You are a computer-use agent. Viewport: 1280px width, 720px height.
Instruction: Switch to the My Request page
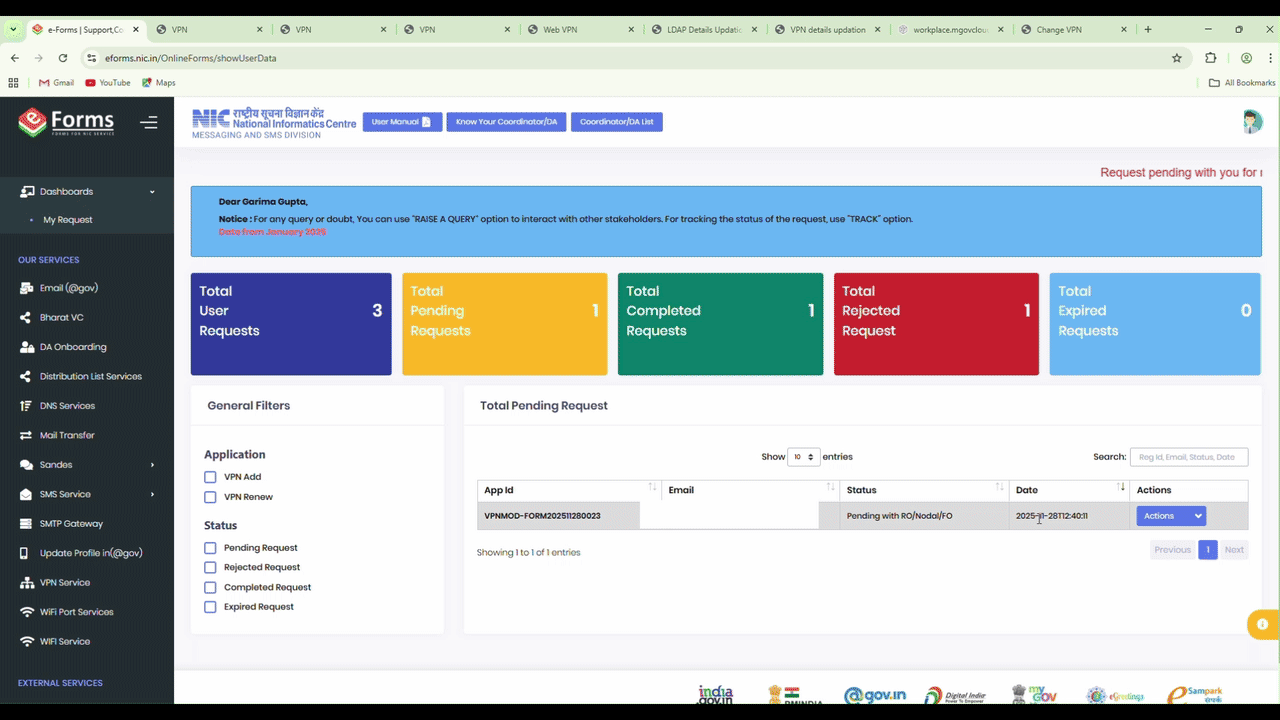(x=68, y=219)
